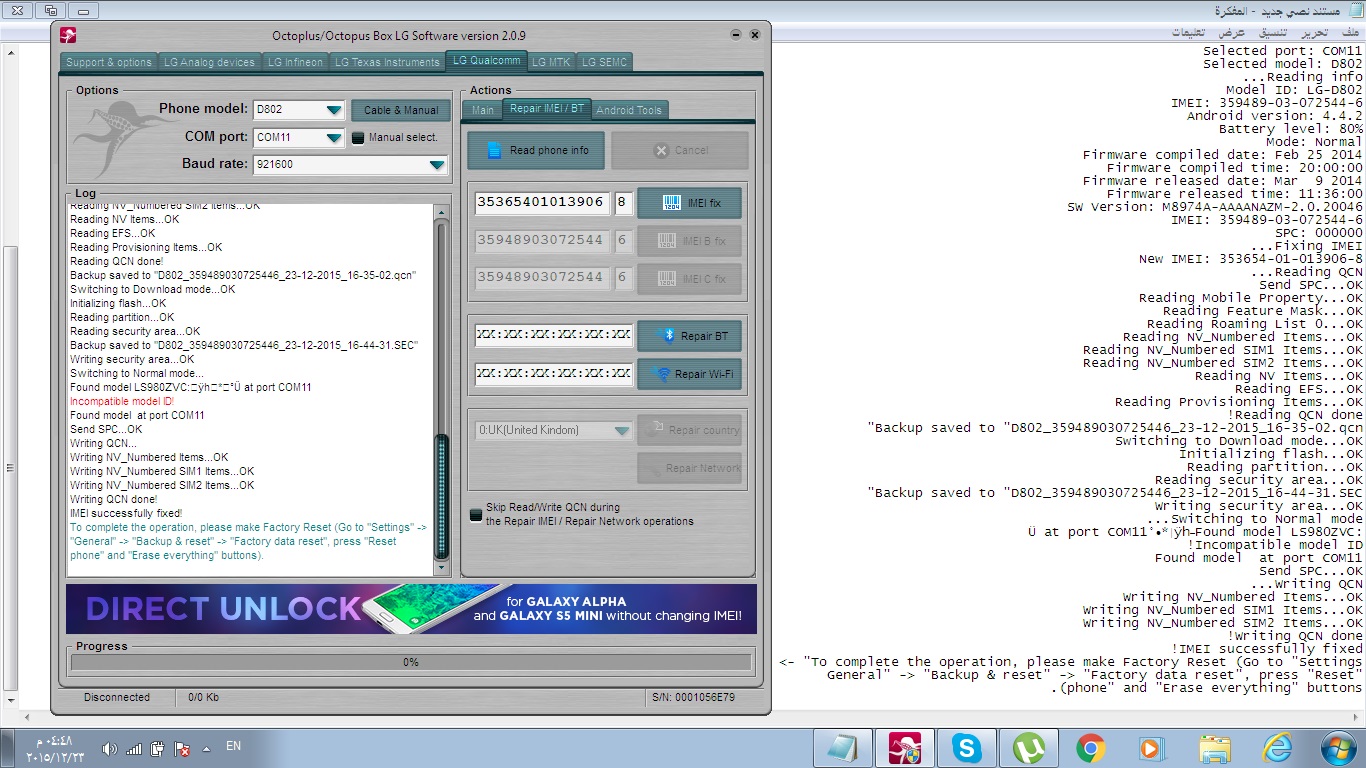Click the Wi-Fi icon on Repair Wi-Fi

pos(661,374)
